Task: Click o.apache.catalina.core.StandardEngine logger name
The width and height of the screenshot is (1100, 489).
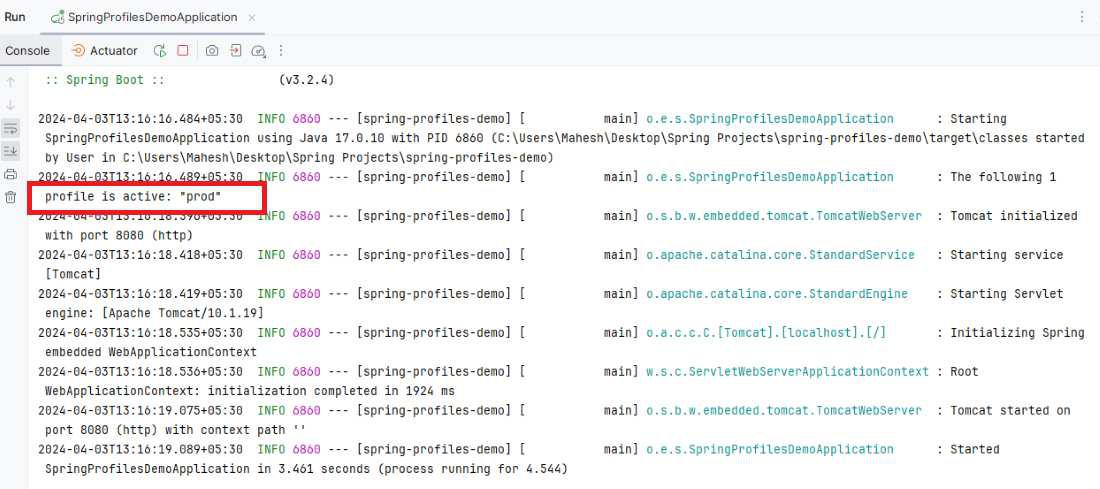Action: coord(777,294)
